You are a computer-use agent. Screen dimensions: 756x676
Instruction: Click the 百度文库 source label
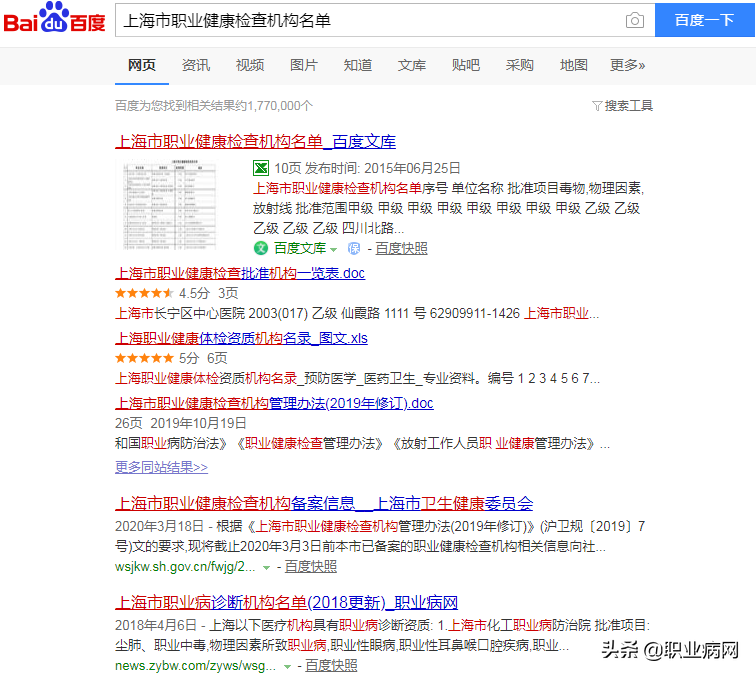tap(300, 248)
